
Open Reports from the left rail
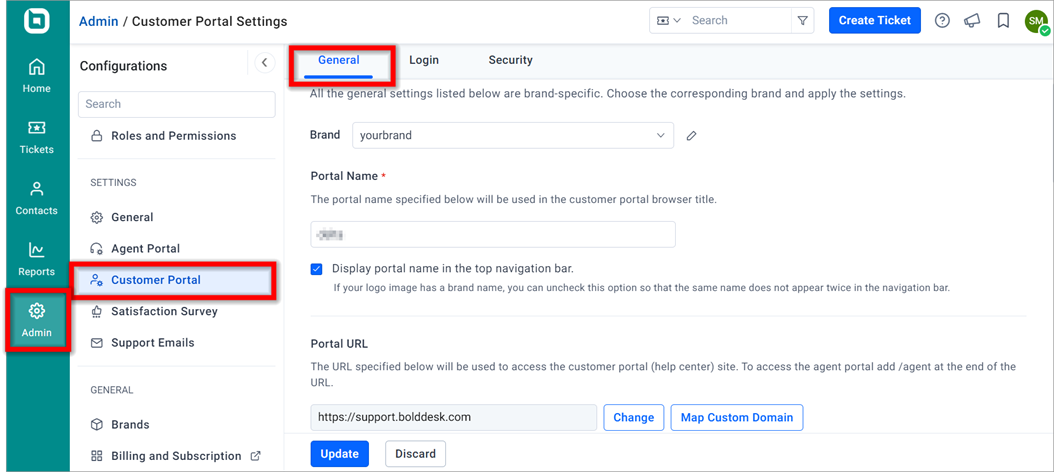(x=36, y=259)
